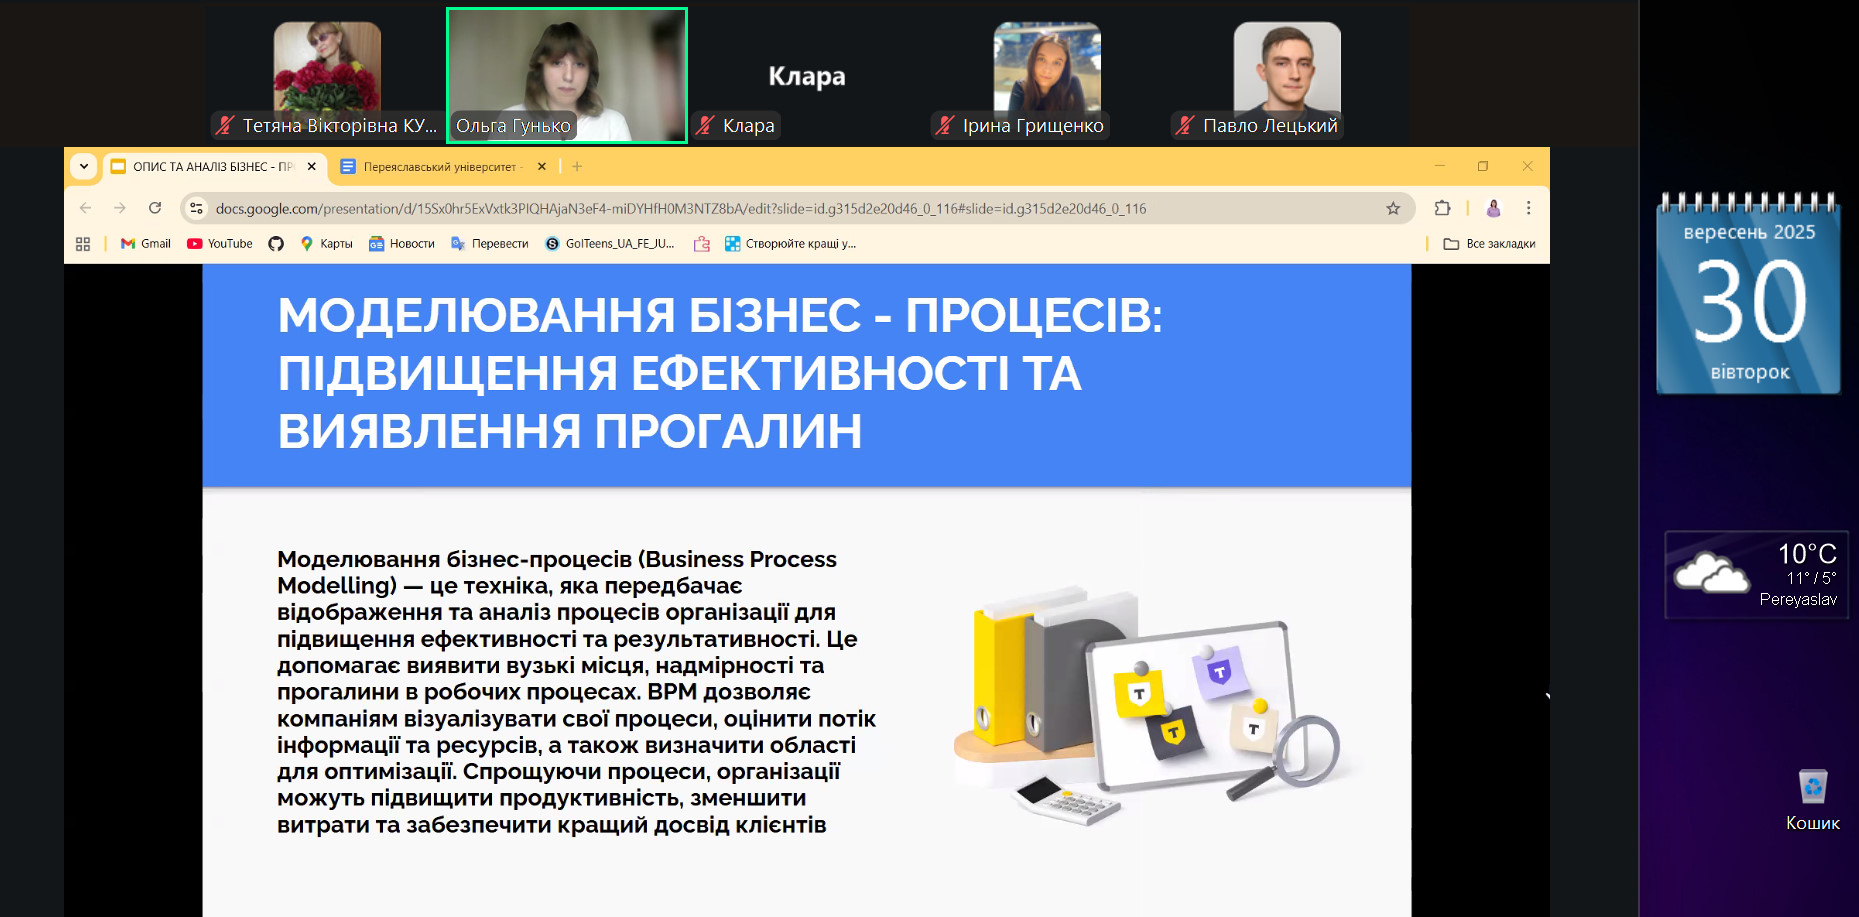Open the GitHub bookmark icon
This screenshot has width=1859, height=917.
coord(276,244)
